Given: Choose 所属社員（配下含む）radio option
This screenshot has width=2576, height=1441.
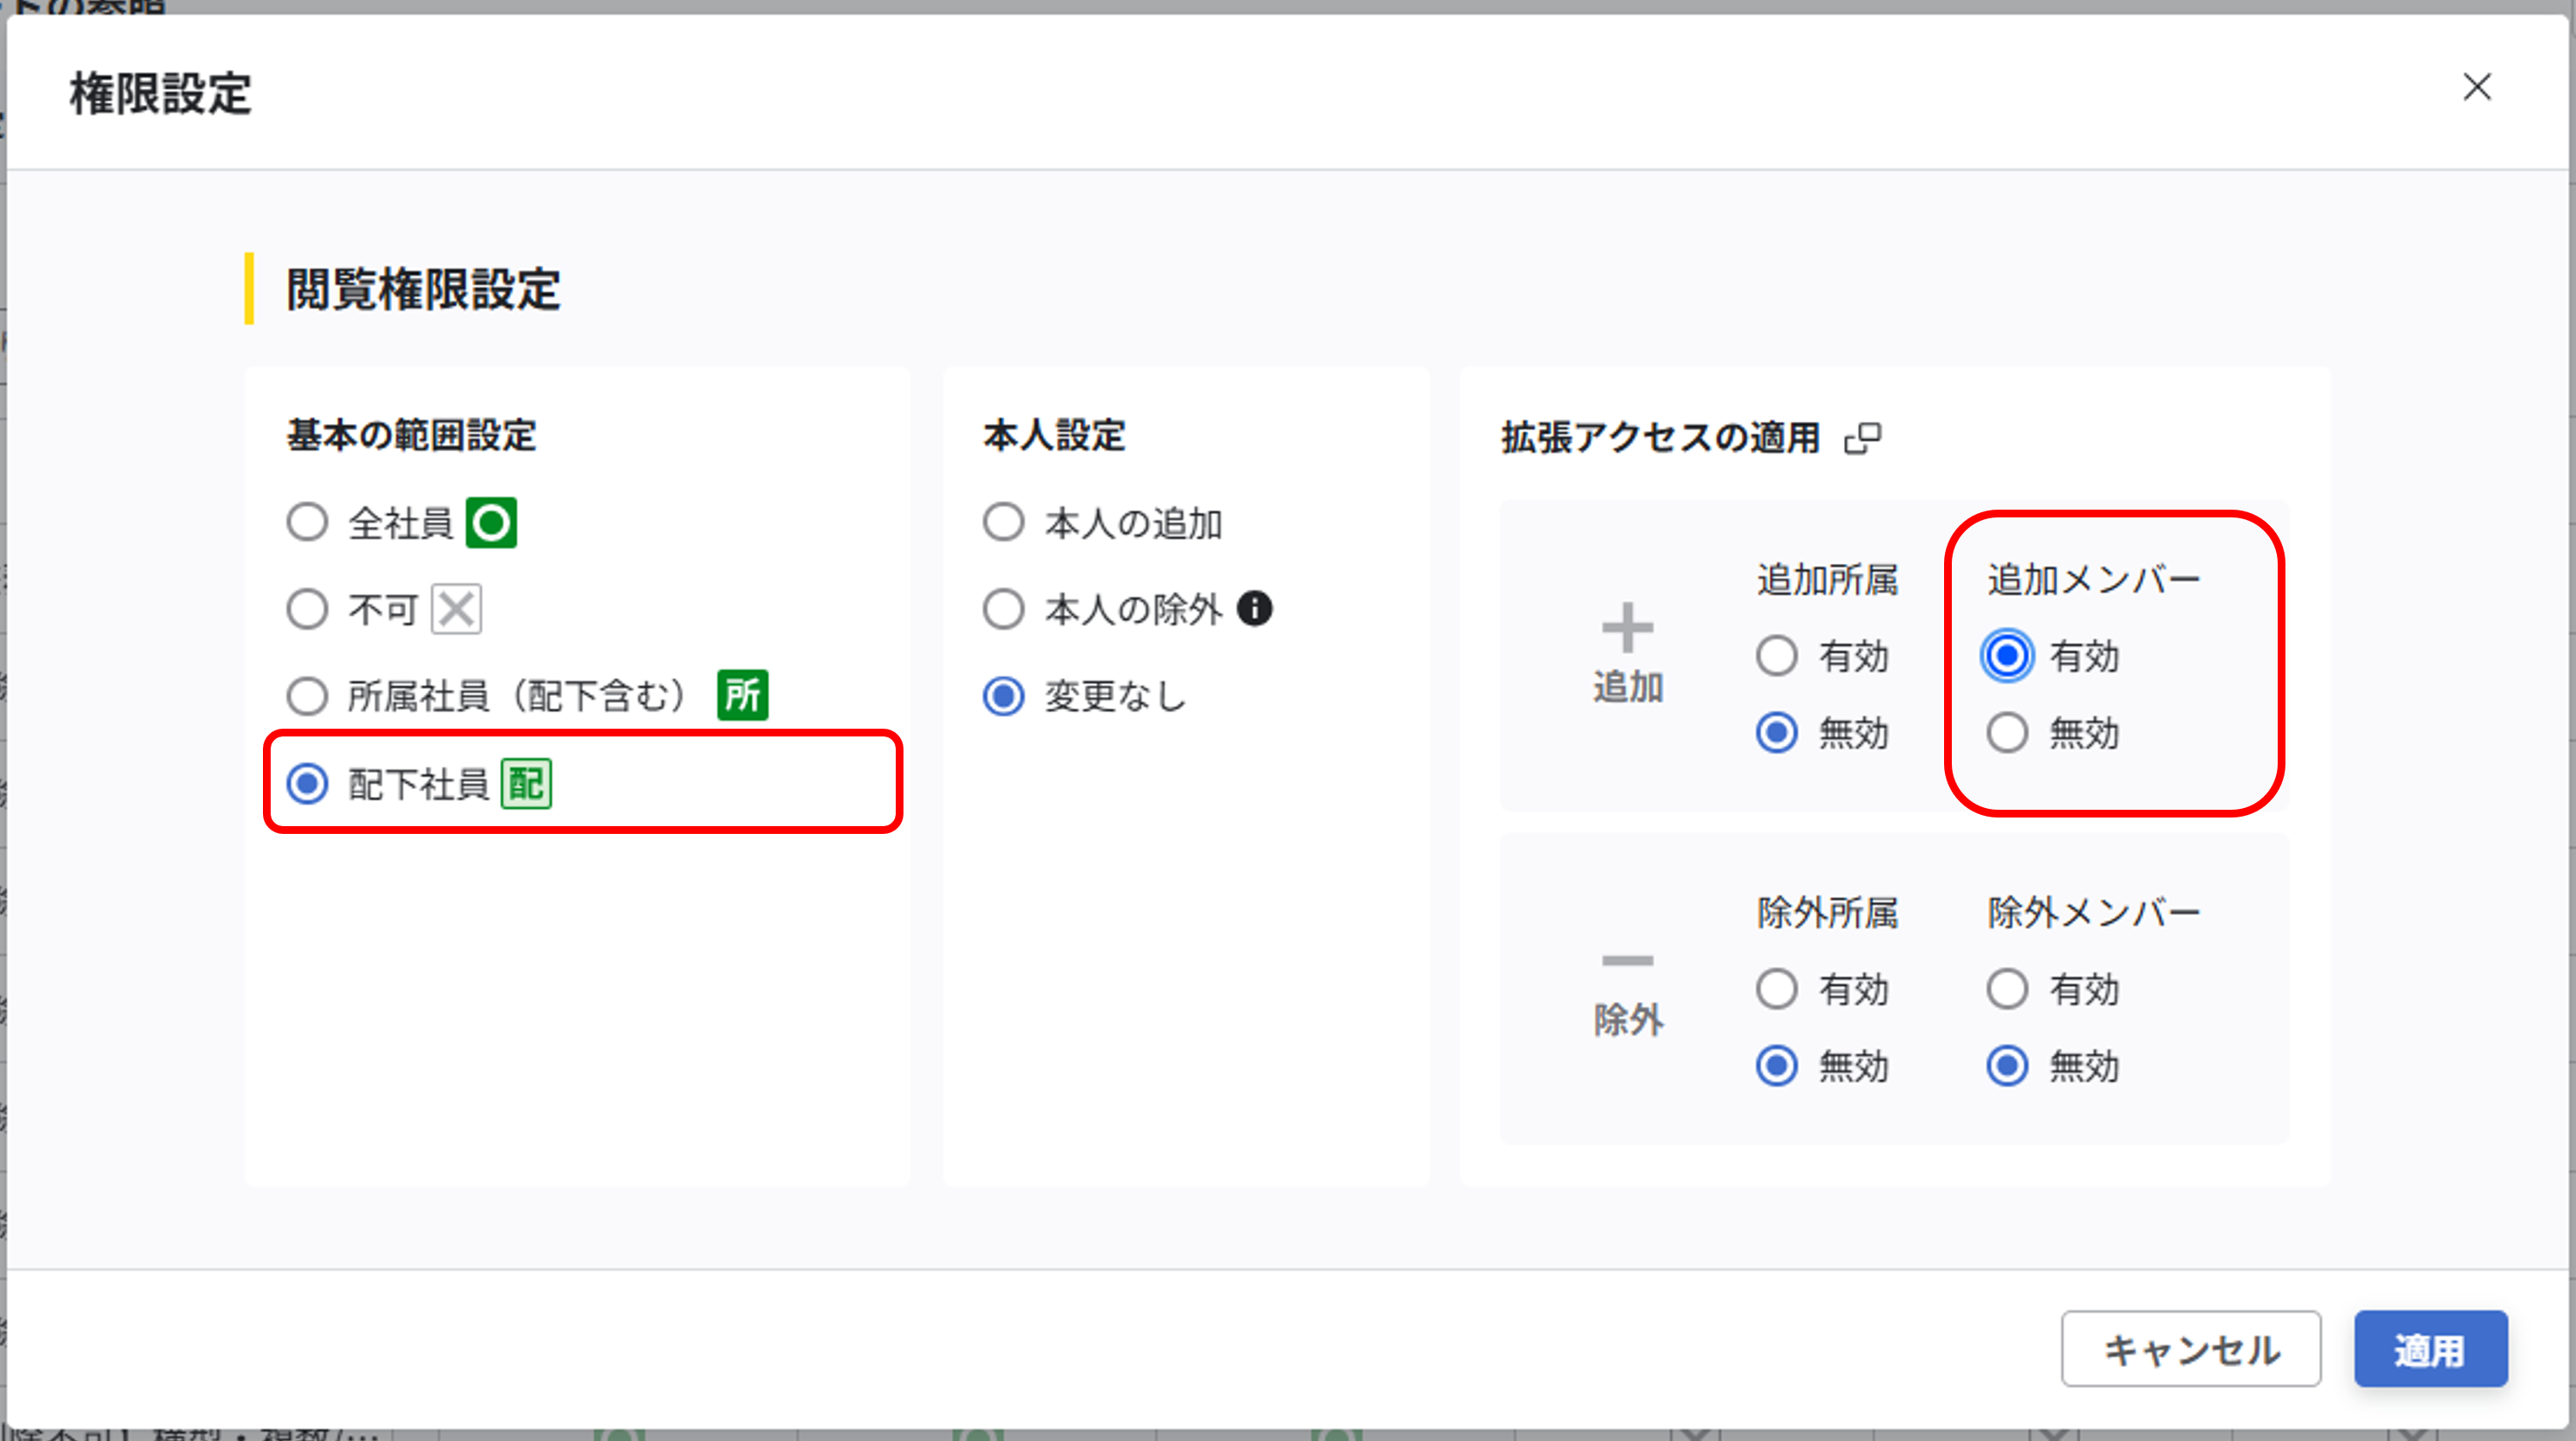Looking at the screenshot, I should [x=307, y=696].
